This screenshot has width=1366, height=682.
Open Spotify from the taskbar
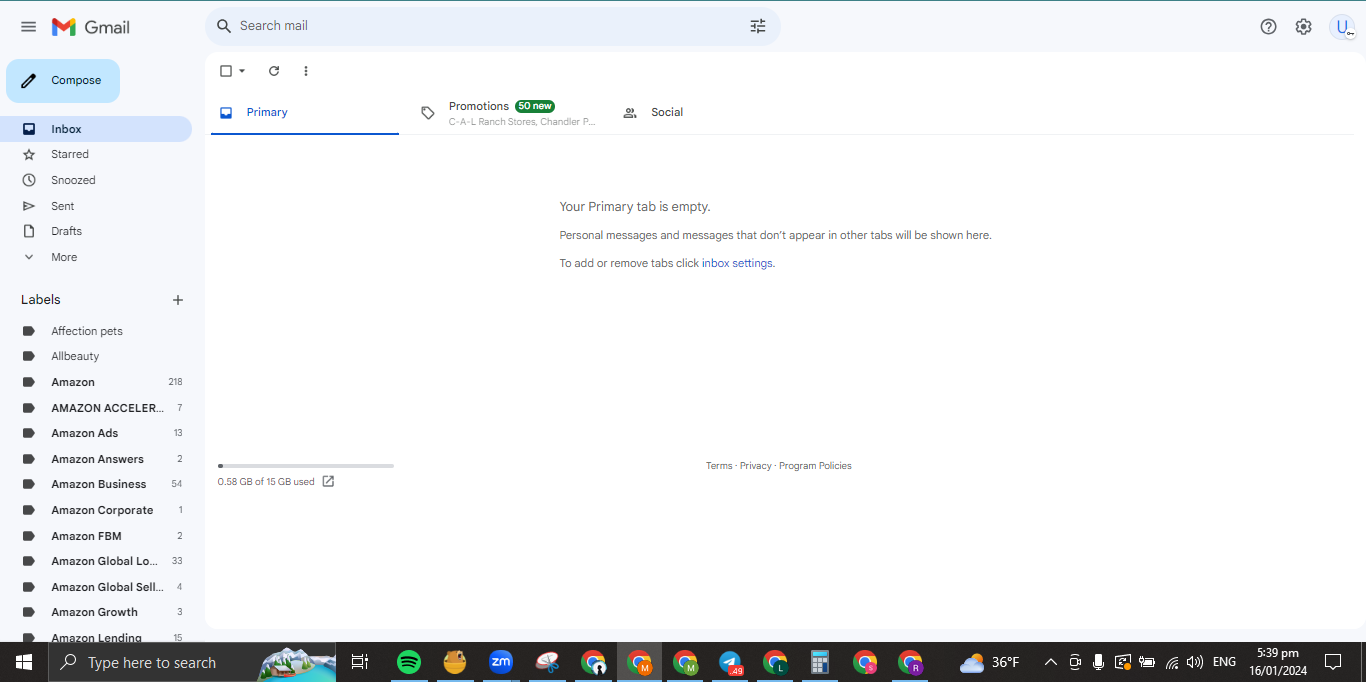pos(409,662)
